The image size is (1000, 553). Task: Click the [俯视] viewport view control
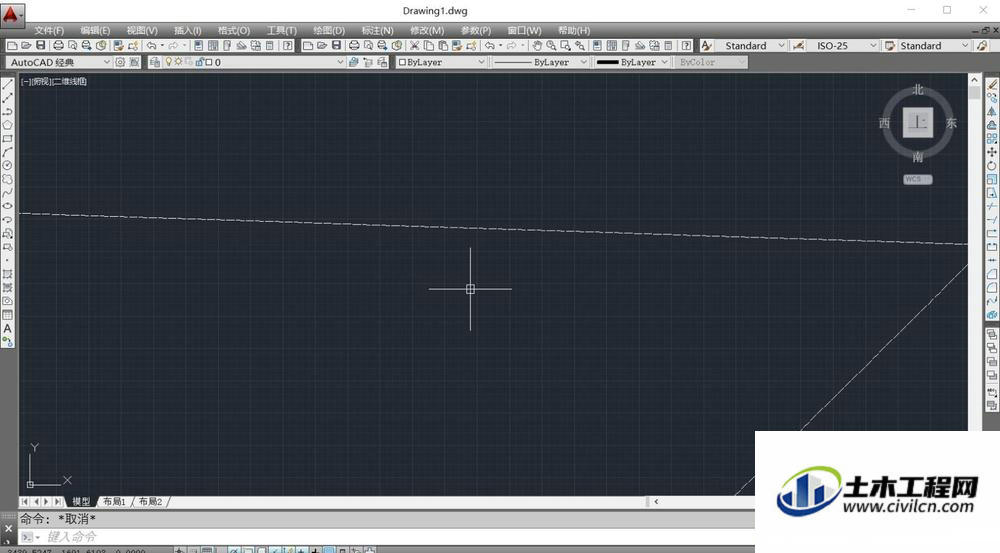(41, 81)
